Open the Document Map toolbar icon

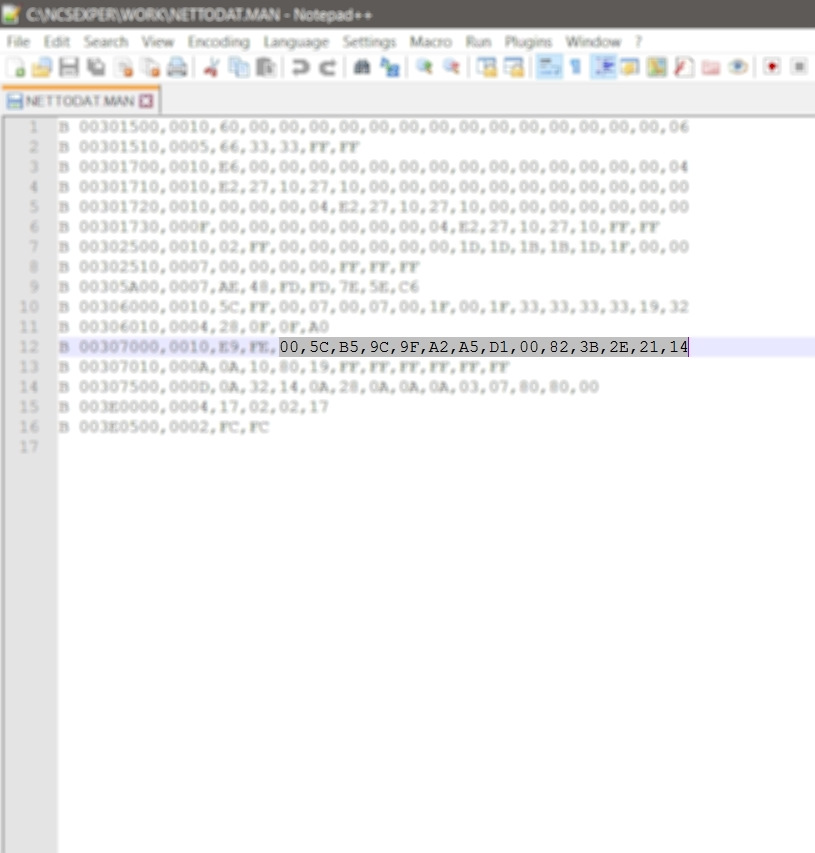click(x=657, y=67)
